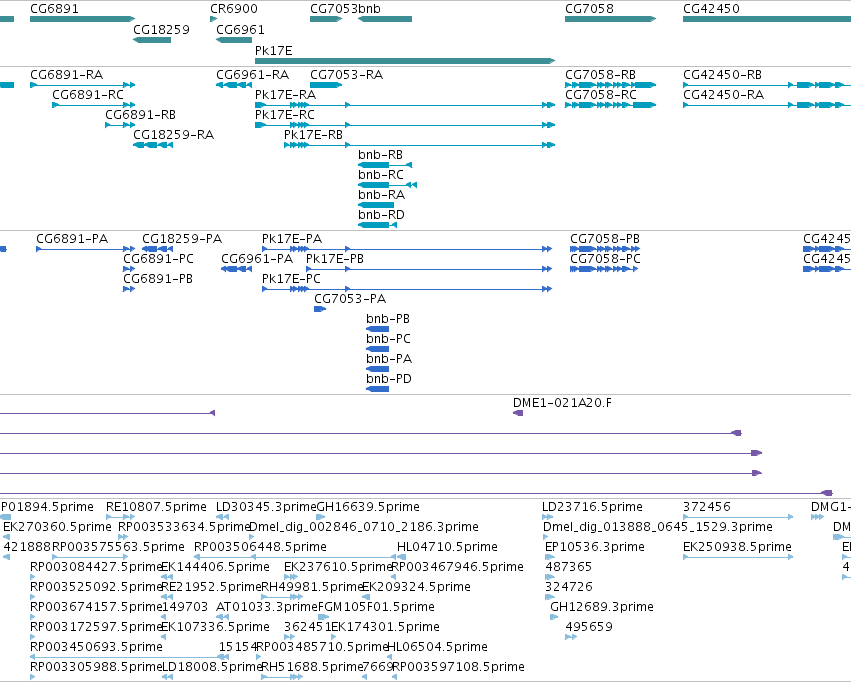This screenshot has width=851, height=682.
Task: Open the Pk17E-PA protein label
Action: pos(292,239)
